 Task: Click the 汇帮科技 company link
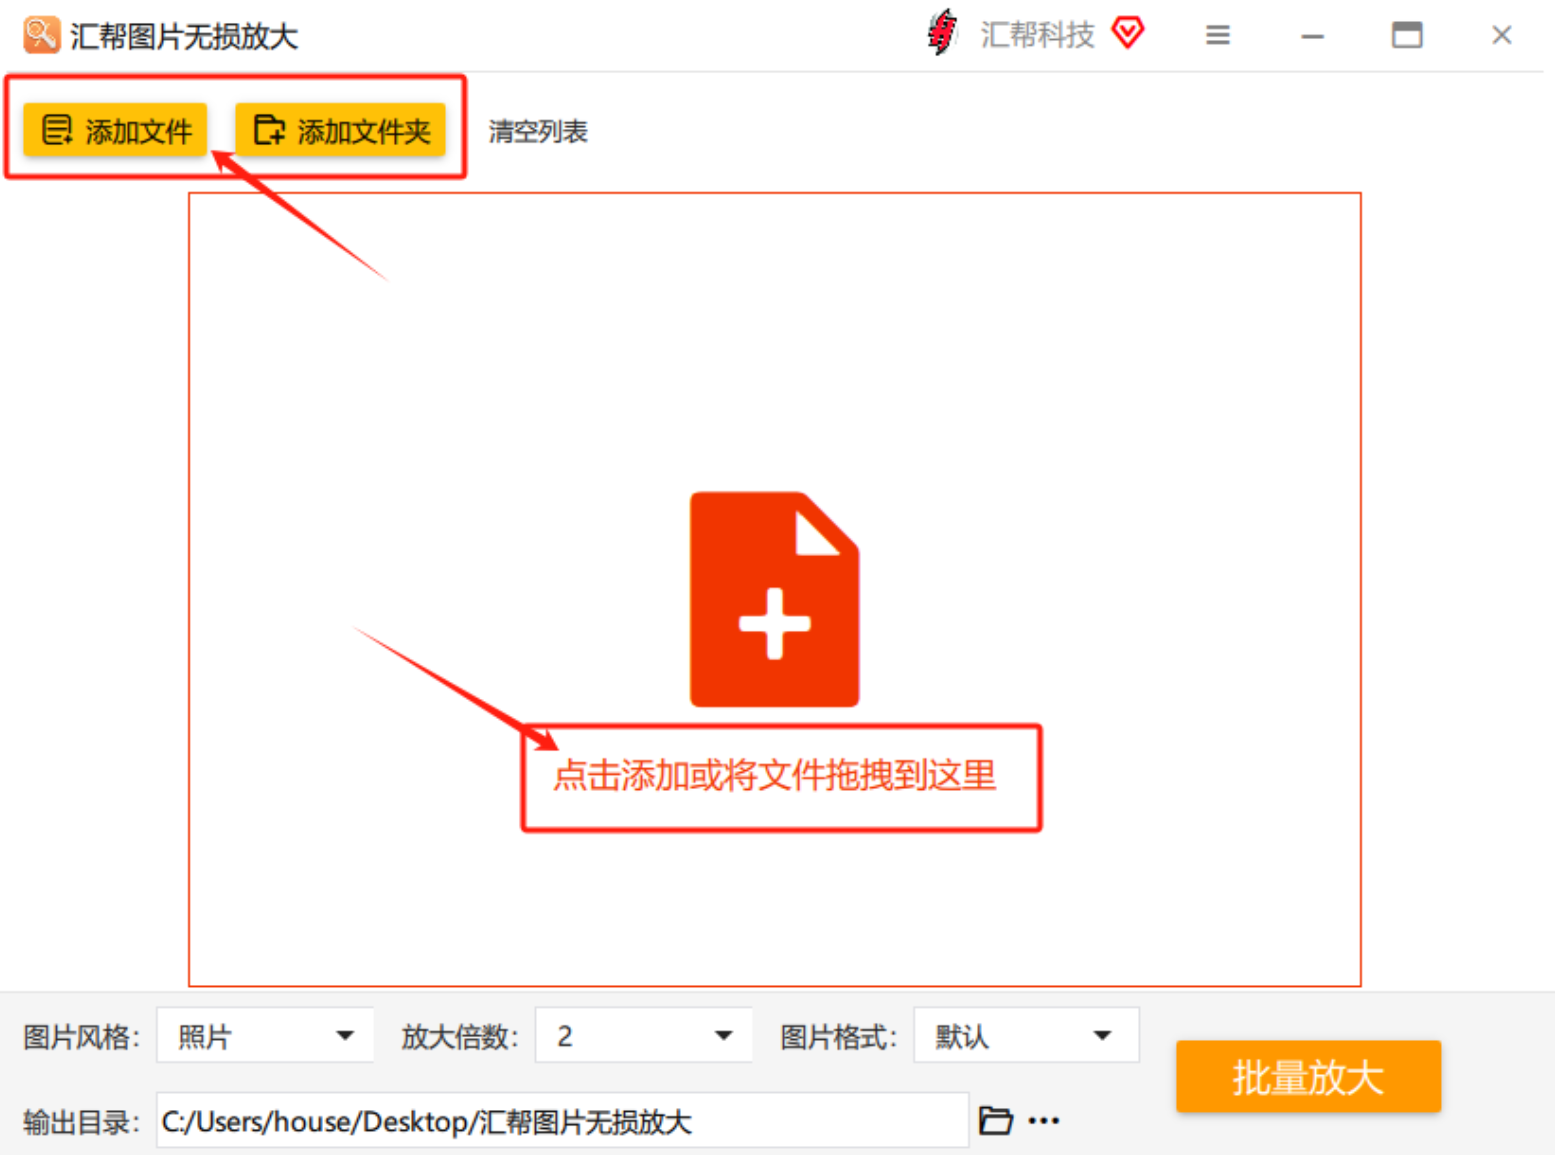click(1037, 35)
